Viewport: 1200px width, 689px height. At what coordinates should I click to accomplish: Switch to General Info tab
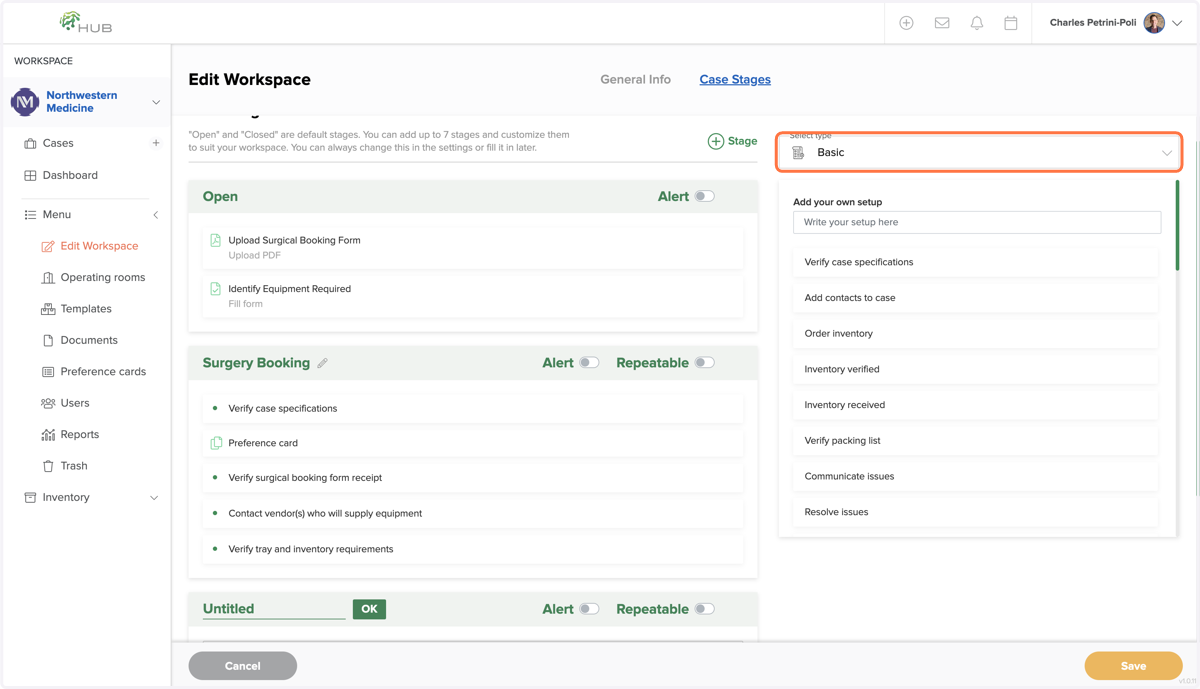point(635,79)
